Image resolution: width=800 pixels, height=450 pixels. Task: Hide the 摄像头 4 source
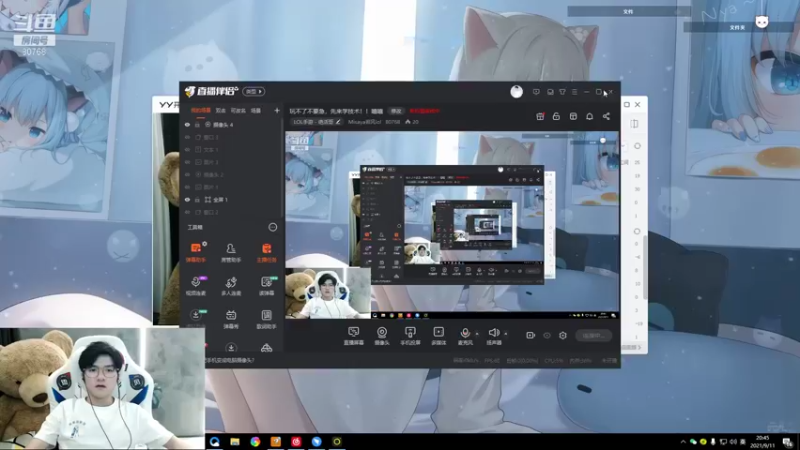point(187,124)
